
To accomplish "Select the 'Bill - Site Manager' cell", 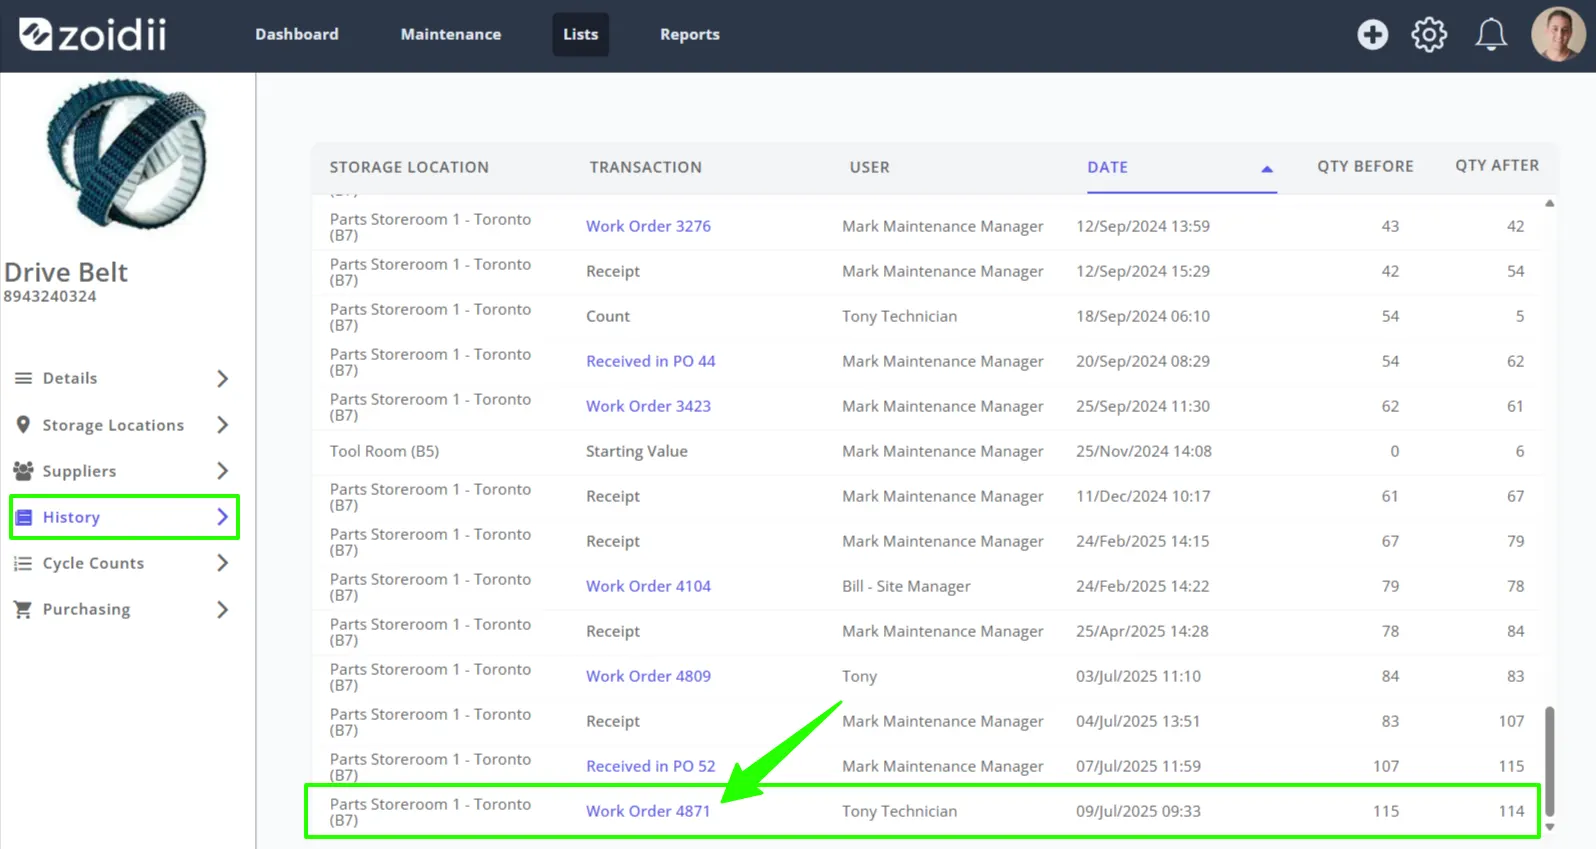I will pos(906,586).
